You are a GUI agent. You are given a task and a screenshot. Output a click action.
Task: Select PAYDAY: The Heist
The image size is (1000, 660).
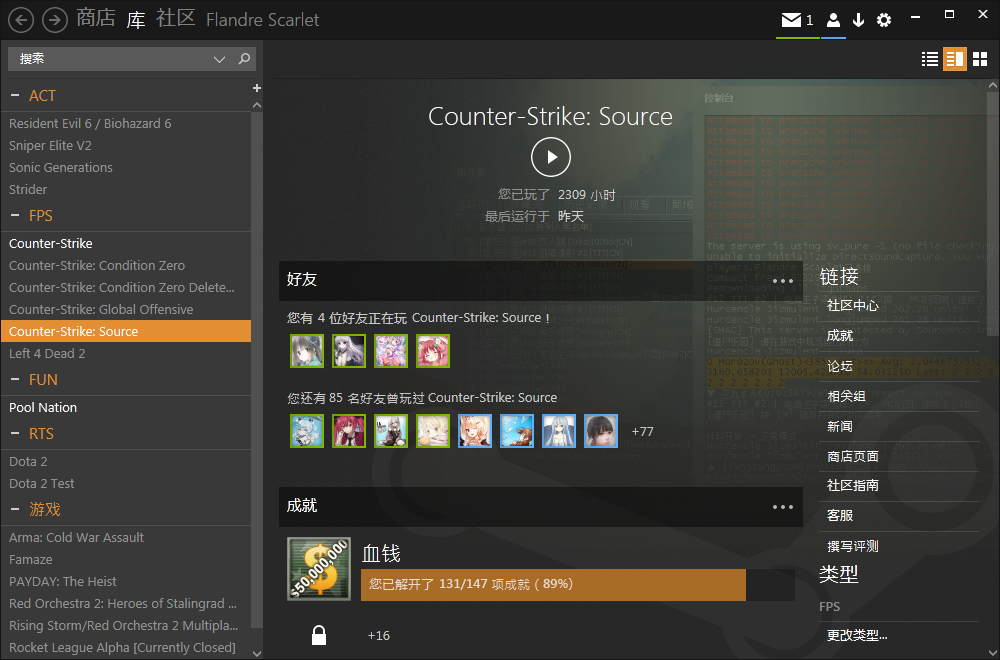[x=126, y=582]
